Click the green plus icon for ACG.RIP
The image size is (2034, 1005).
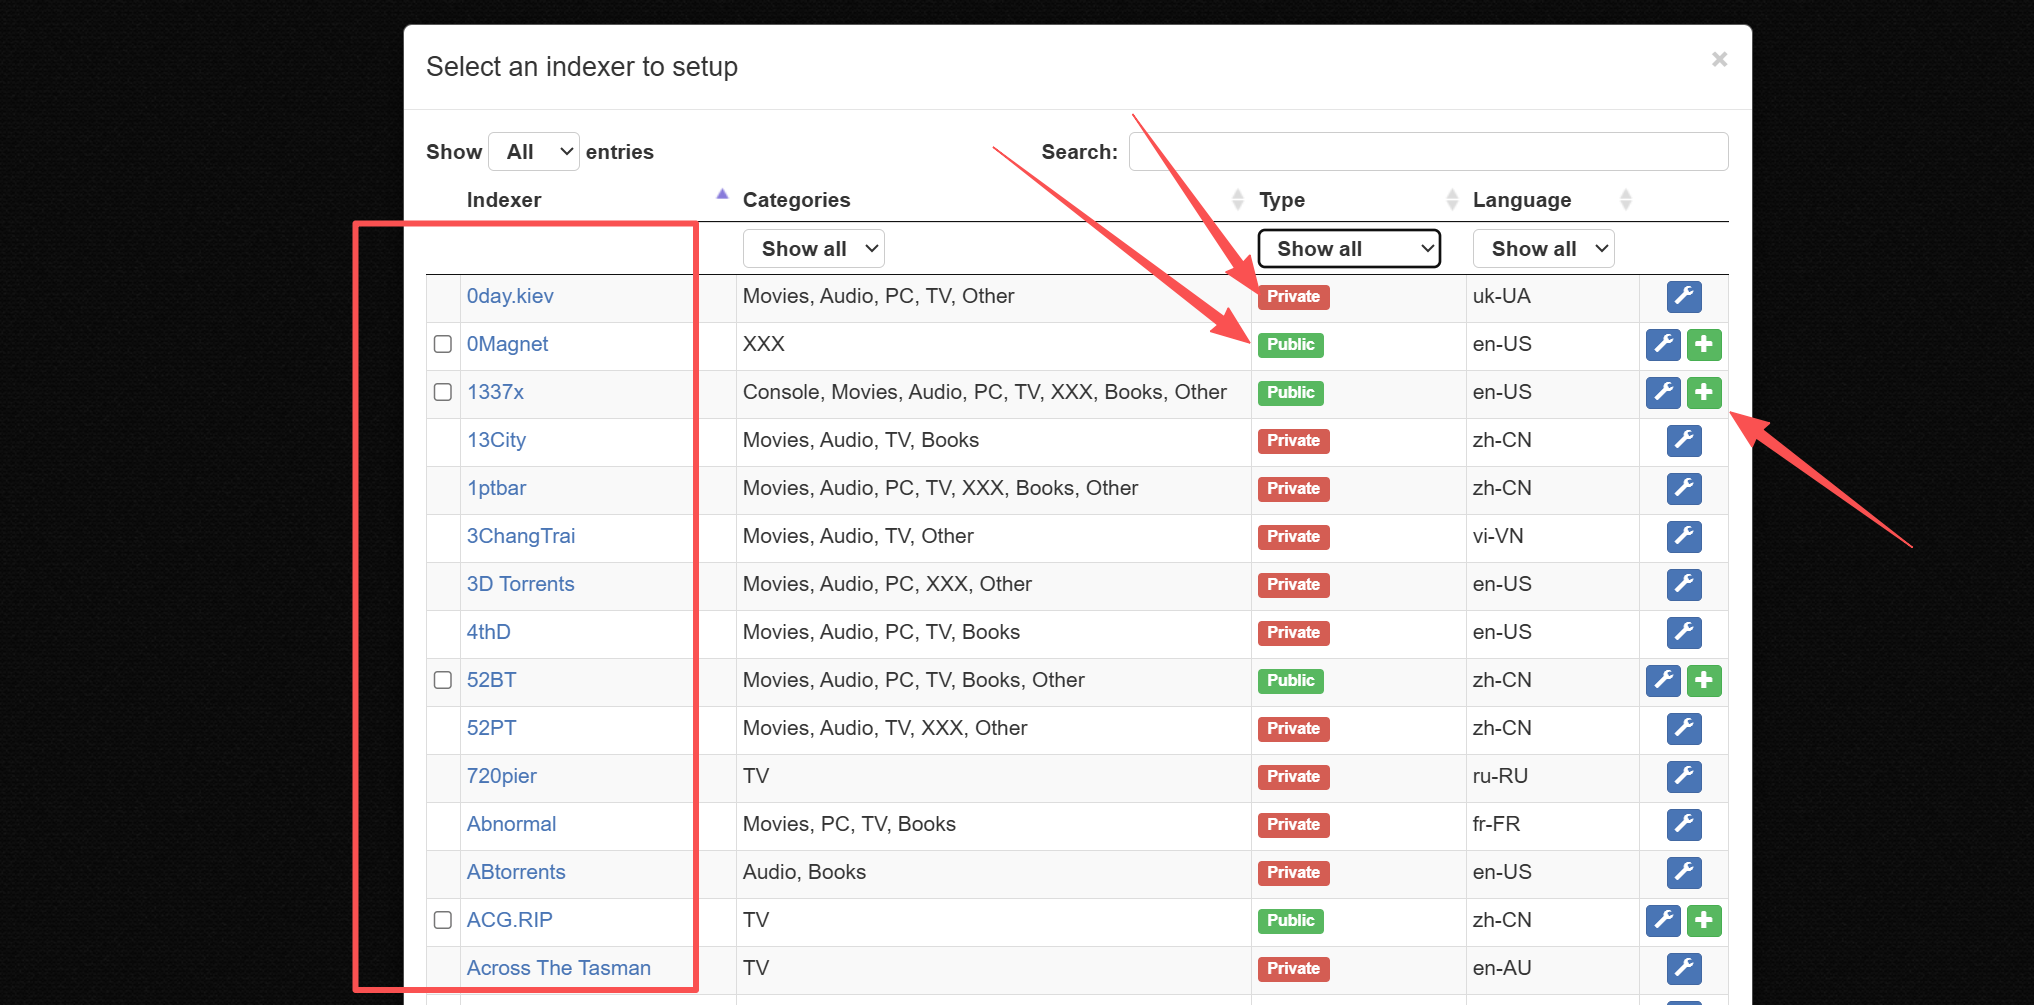click(1704, 921)
